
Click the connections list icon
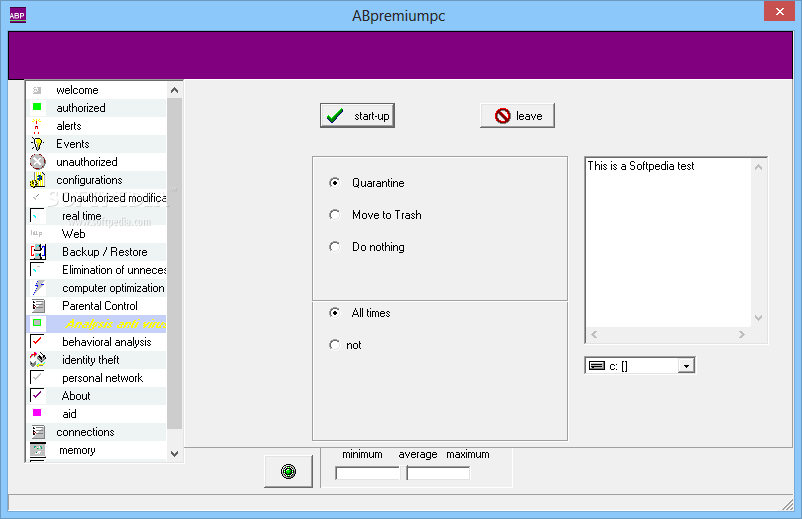coord(38,432)
